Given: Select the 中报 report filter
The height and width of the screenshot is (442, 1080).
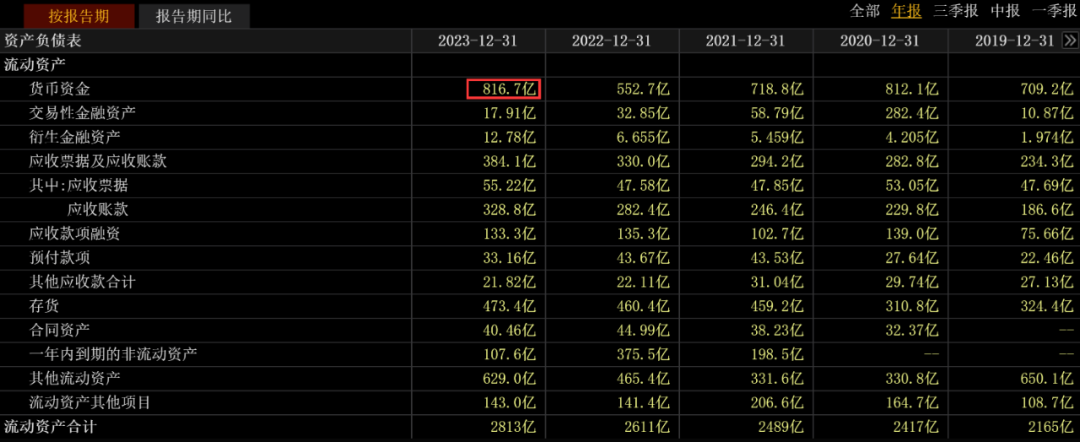Looking at the screenshot, I should pos(1005,11).
